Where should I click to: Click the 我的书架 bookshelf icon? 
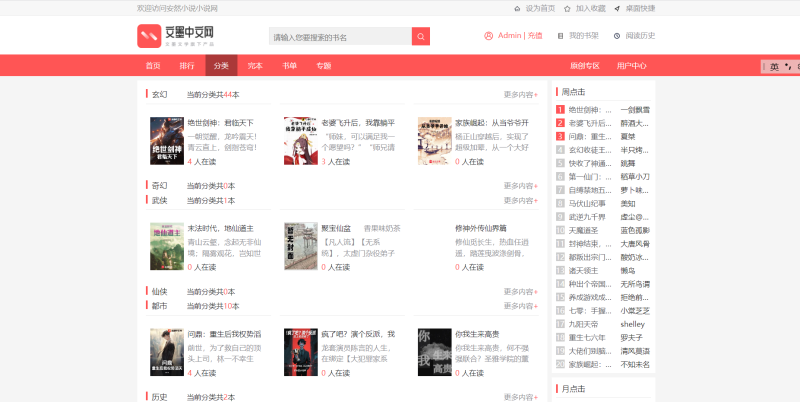(x=560, y=36)
